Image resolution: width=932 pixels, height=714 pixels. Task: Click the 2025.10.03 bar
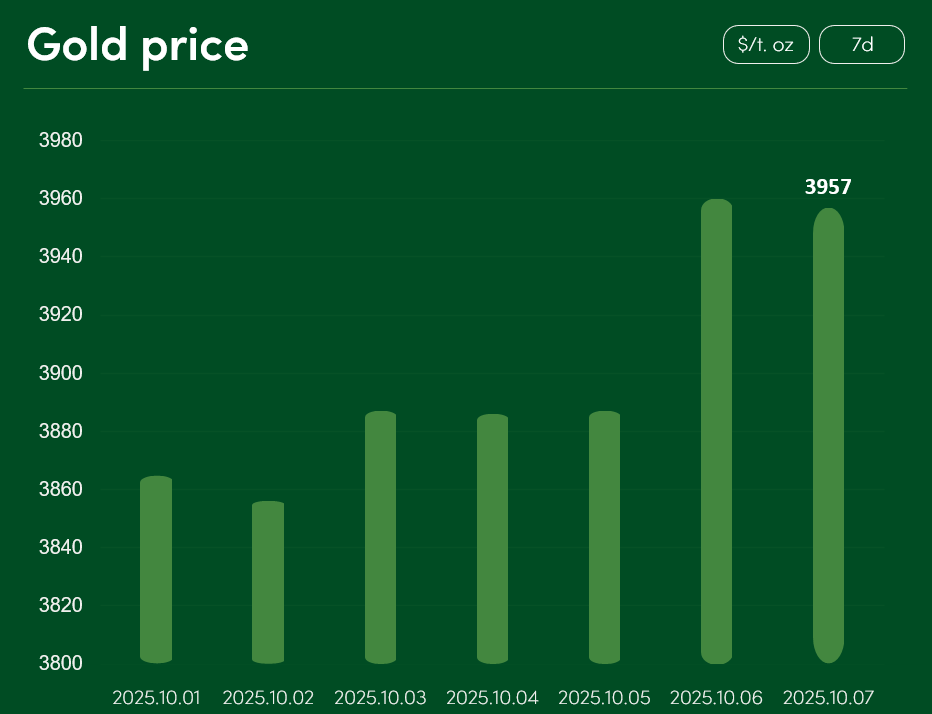tap(380, 537)
